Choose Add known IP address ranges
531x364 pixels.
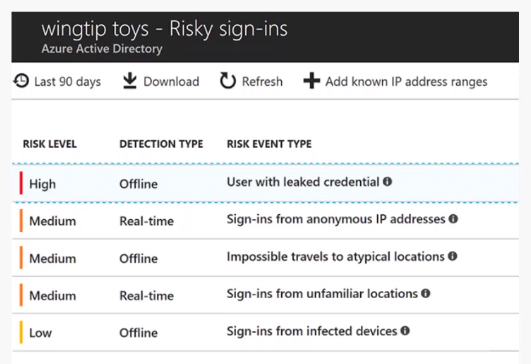[x=396, y=82]
